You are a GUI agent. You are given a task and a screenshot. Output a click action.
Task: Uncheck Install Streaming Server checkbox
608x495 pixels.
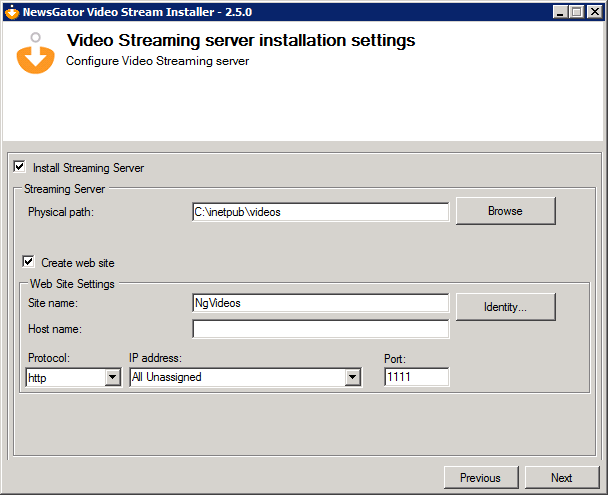click(x=20, y=167)
